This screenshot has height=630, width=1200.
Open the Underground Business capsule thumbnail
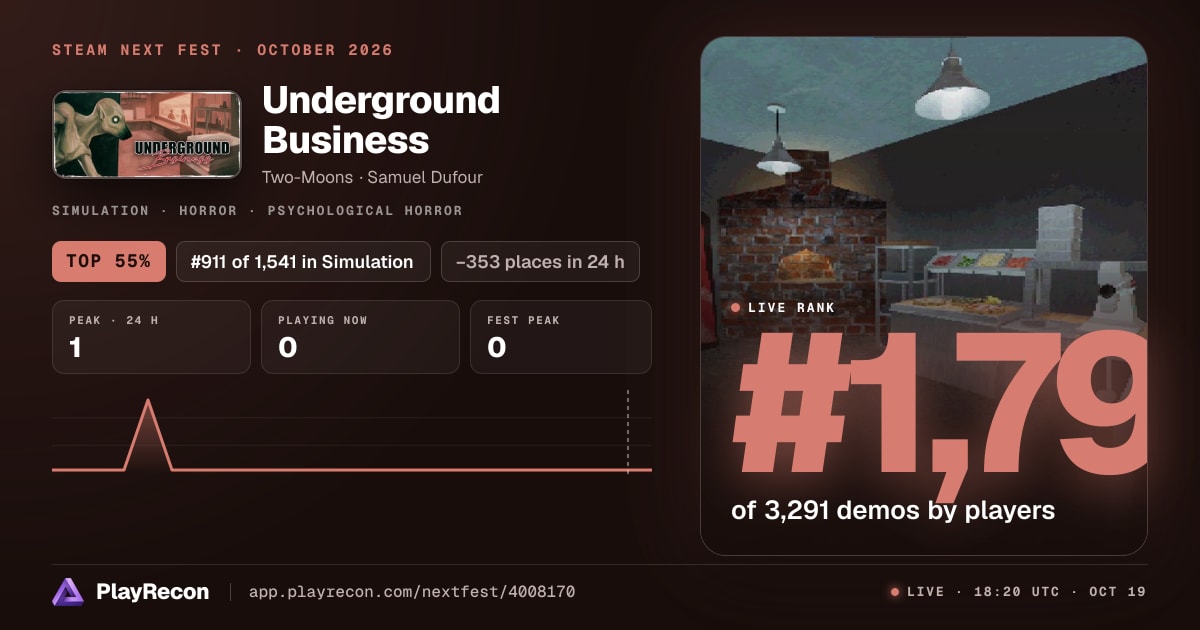click(x=147, y=135)
